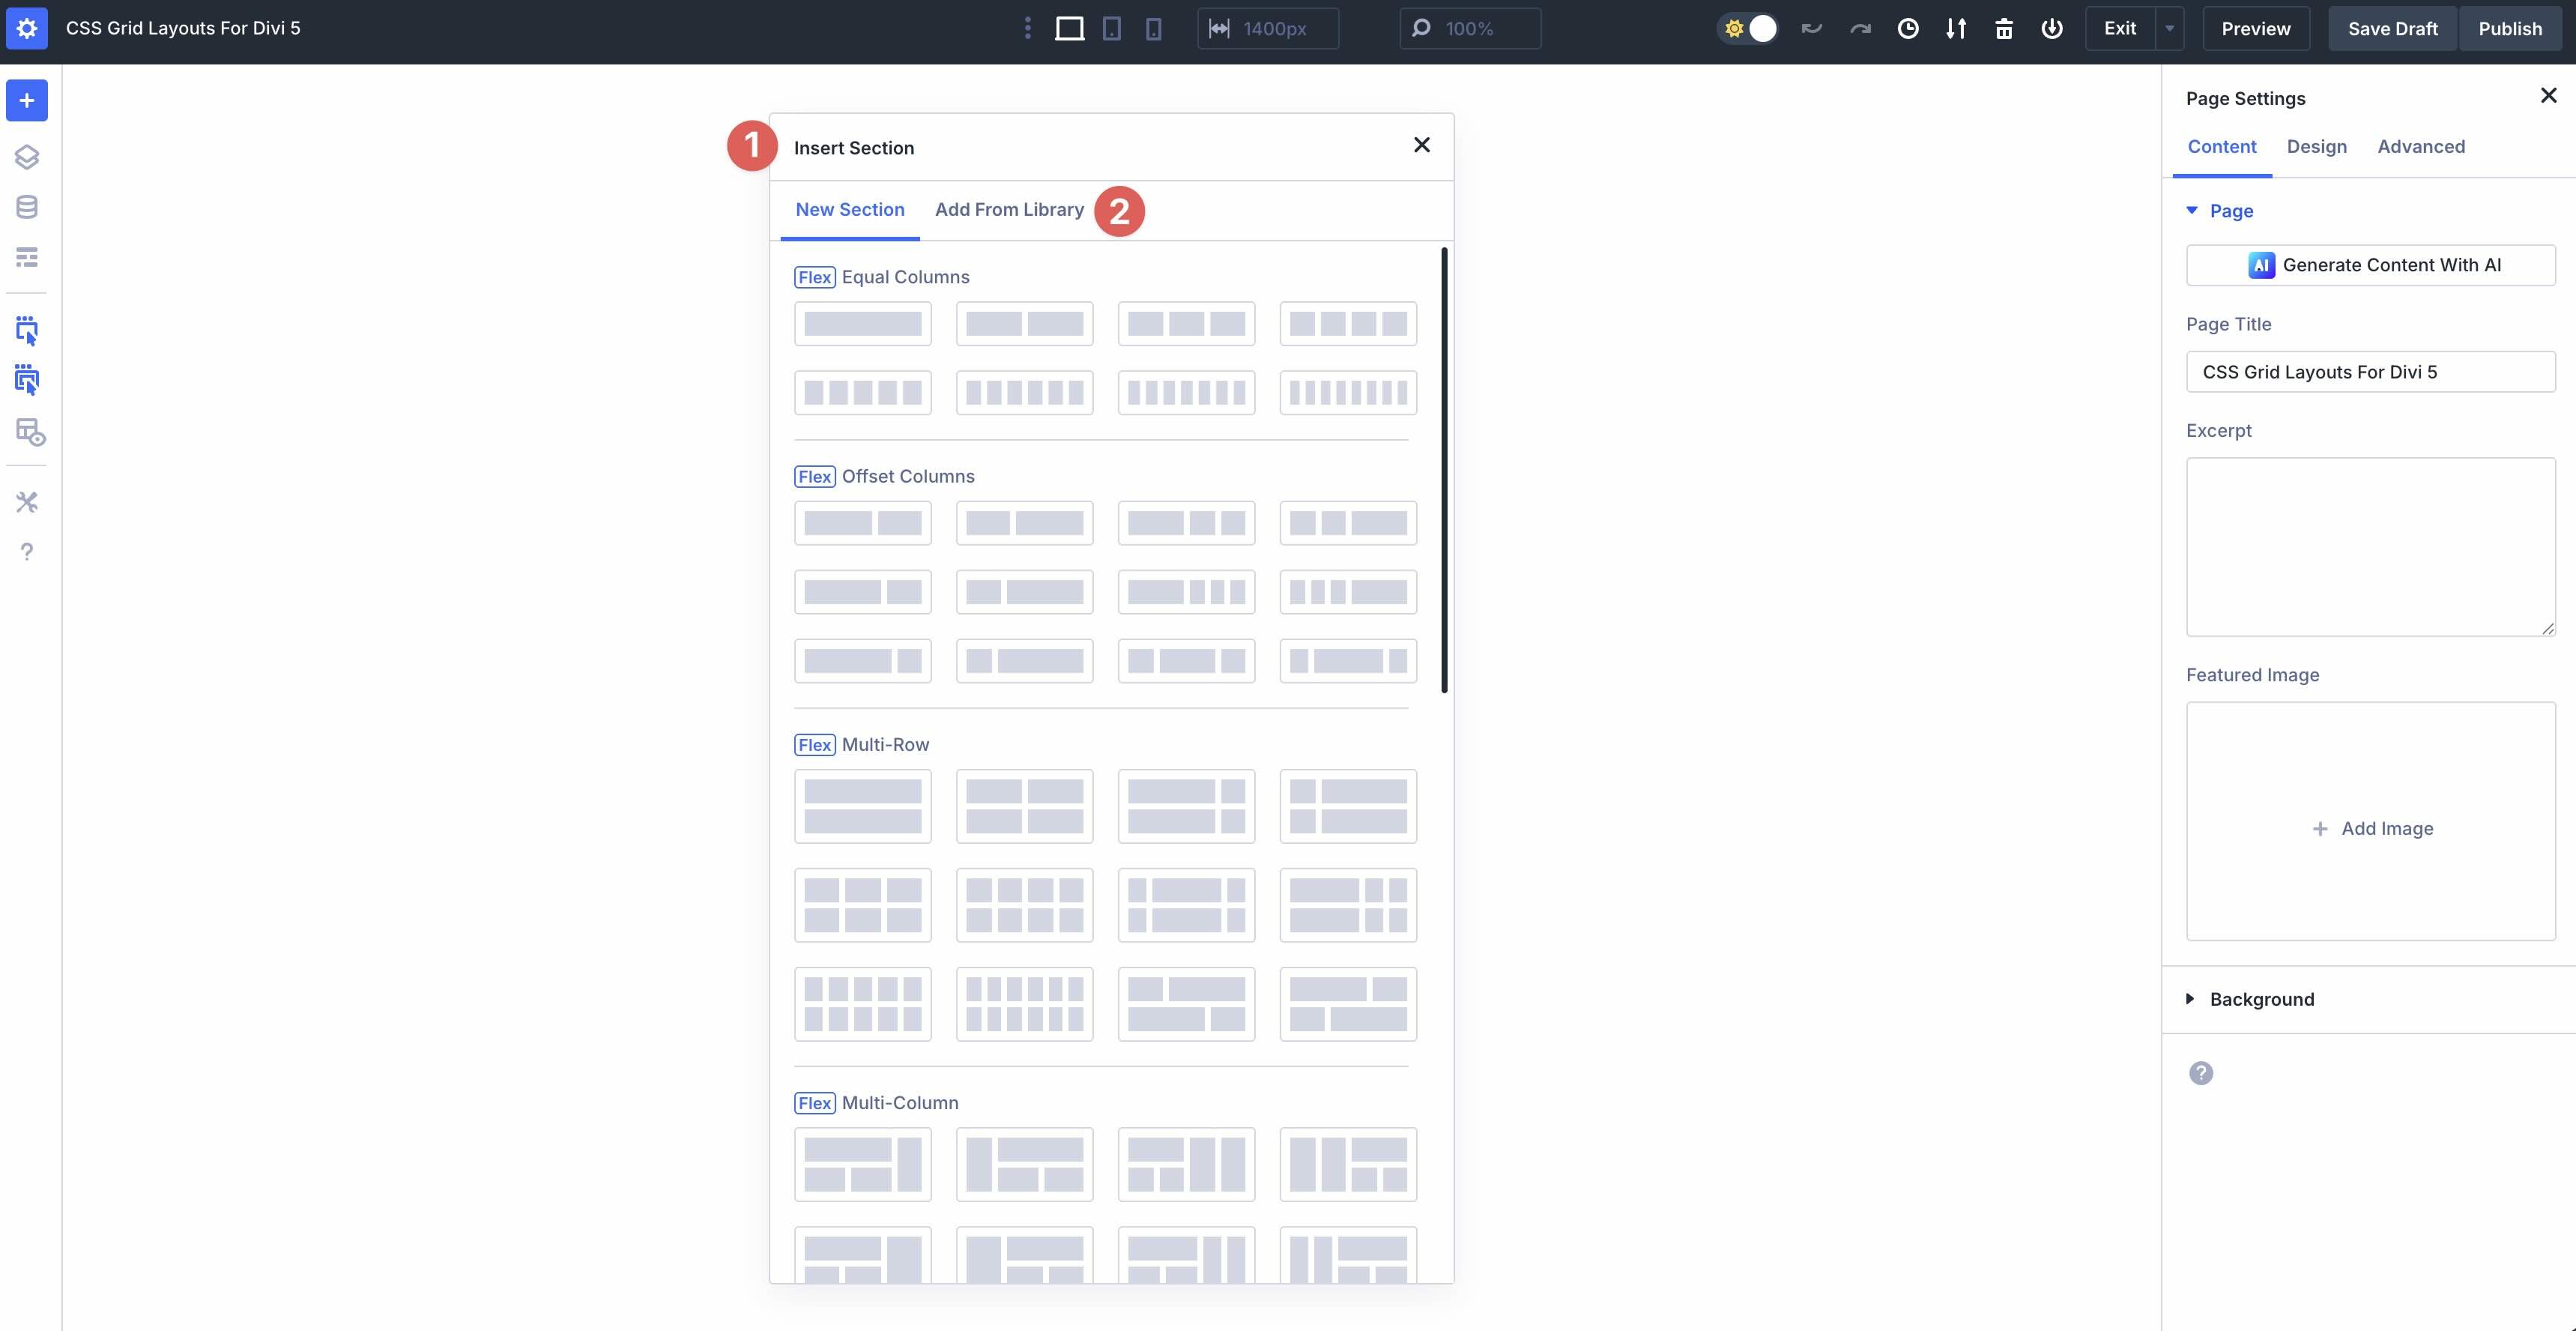Screen dimensions: 2576x1331
Task: Toggle the light/dark interface switch
Action: click(x=1747, y=28)
